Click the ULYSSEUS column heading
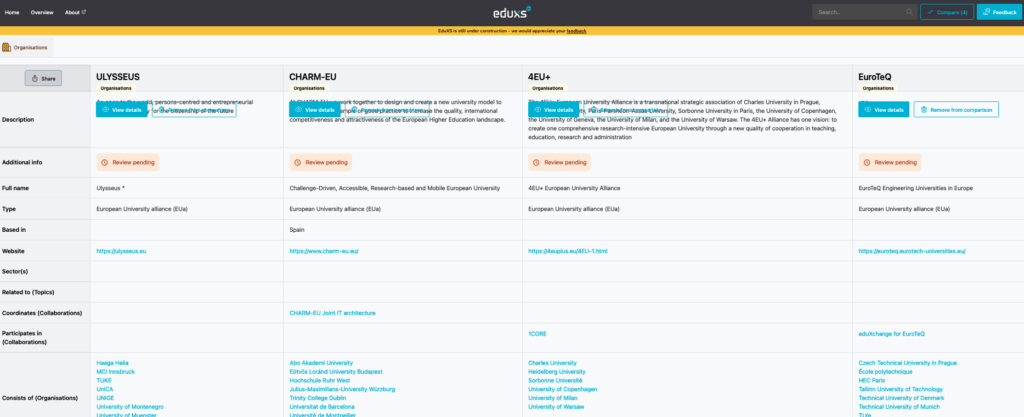 pyautogui.click(x=118, y=76)
